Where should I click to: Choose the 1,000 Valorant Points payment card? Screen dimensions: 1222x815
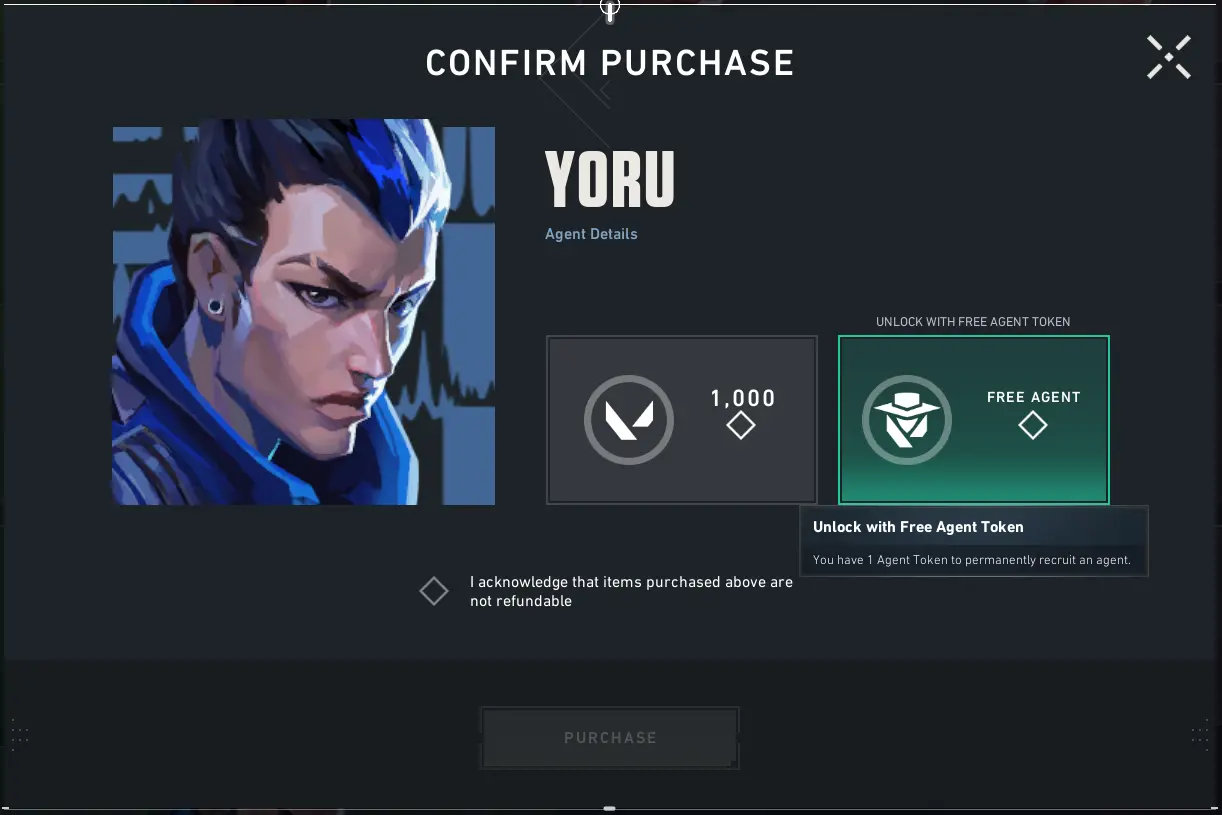pos(682,420)
